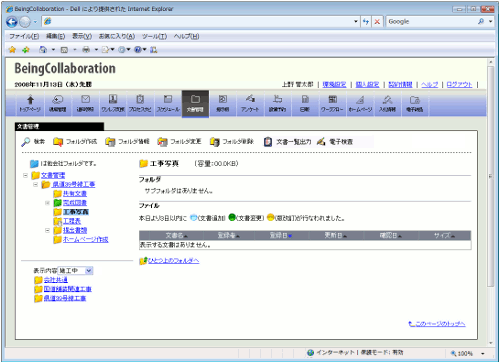The image size is (500, 363).
Task: Click the フォルダ情報 folder info icon
Action: (110, 142)
